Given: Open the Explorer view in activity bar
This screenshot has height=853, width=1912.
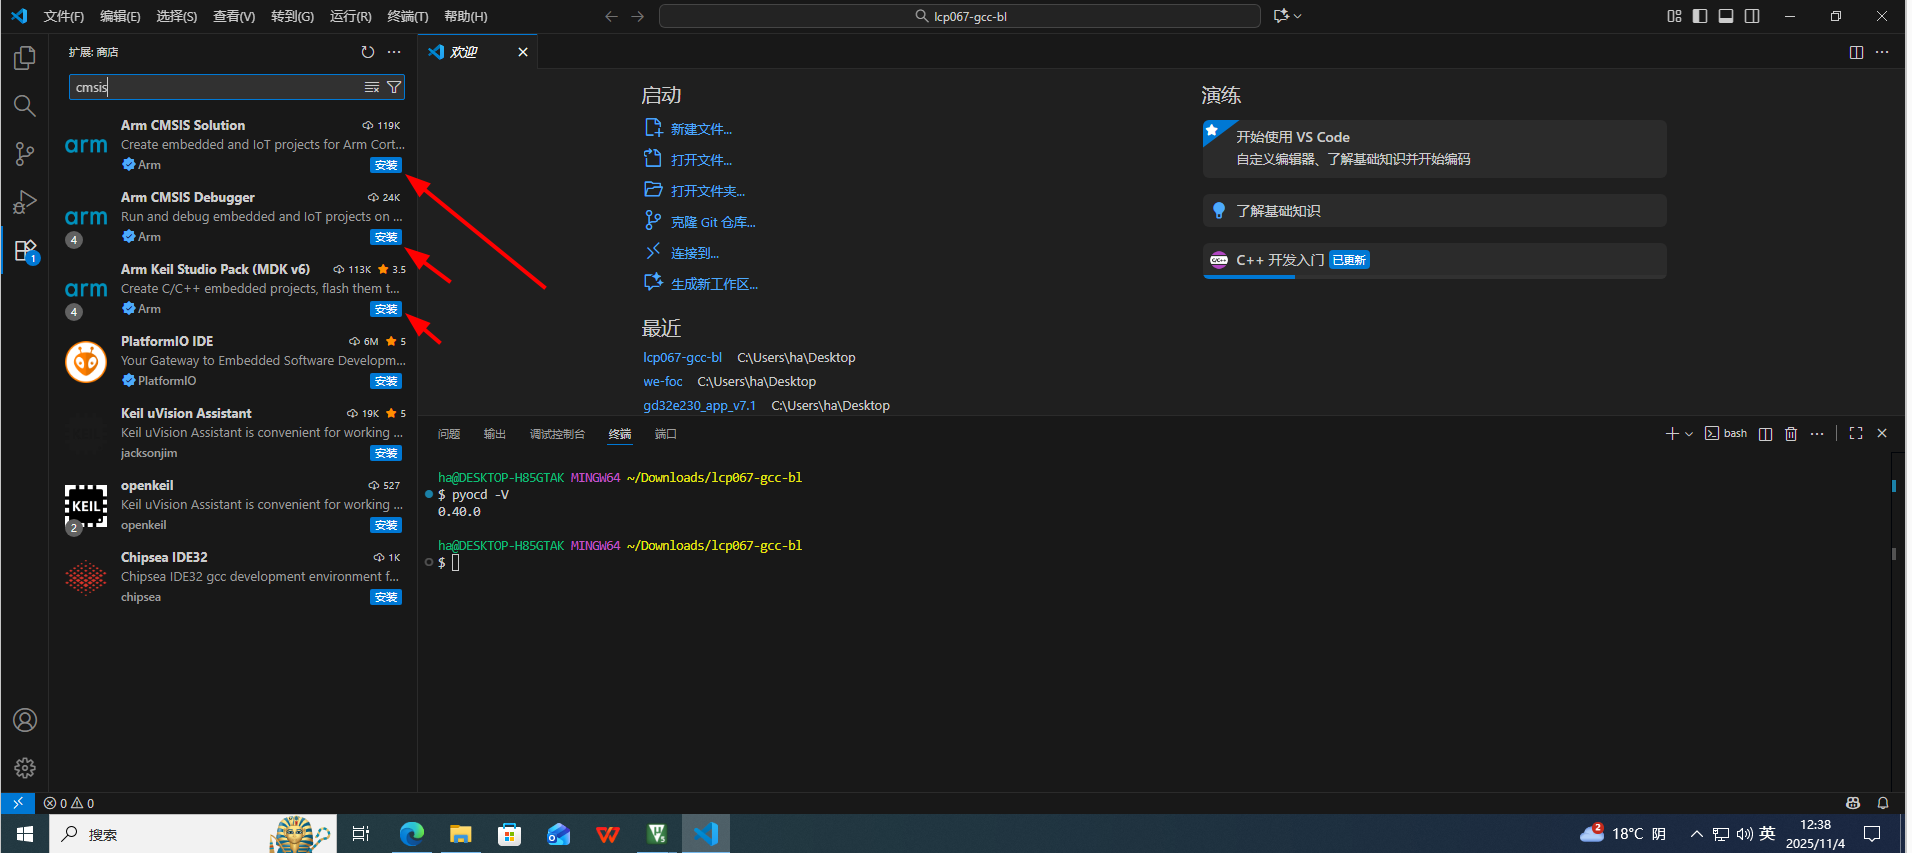Looking at the screenshot, I should point(25,58).
